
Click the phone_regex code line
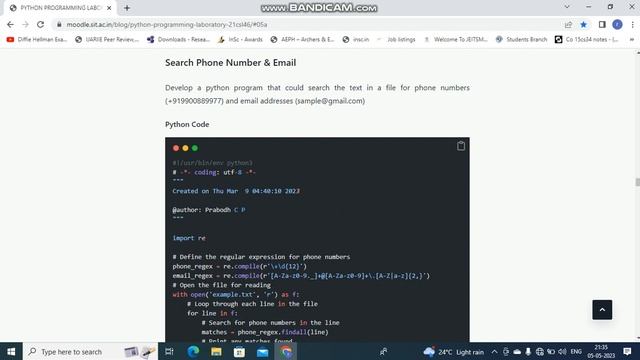pyautogui.click(x=240, y=266)
